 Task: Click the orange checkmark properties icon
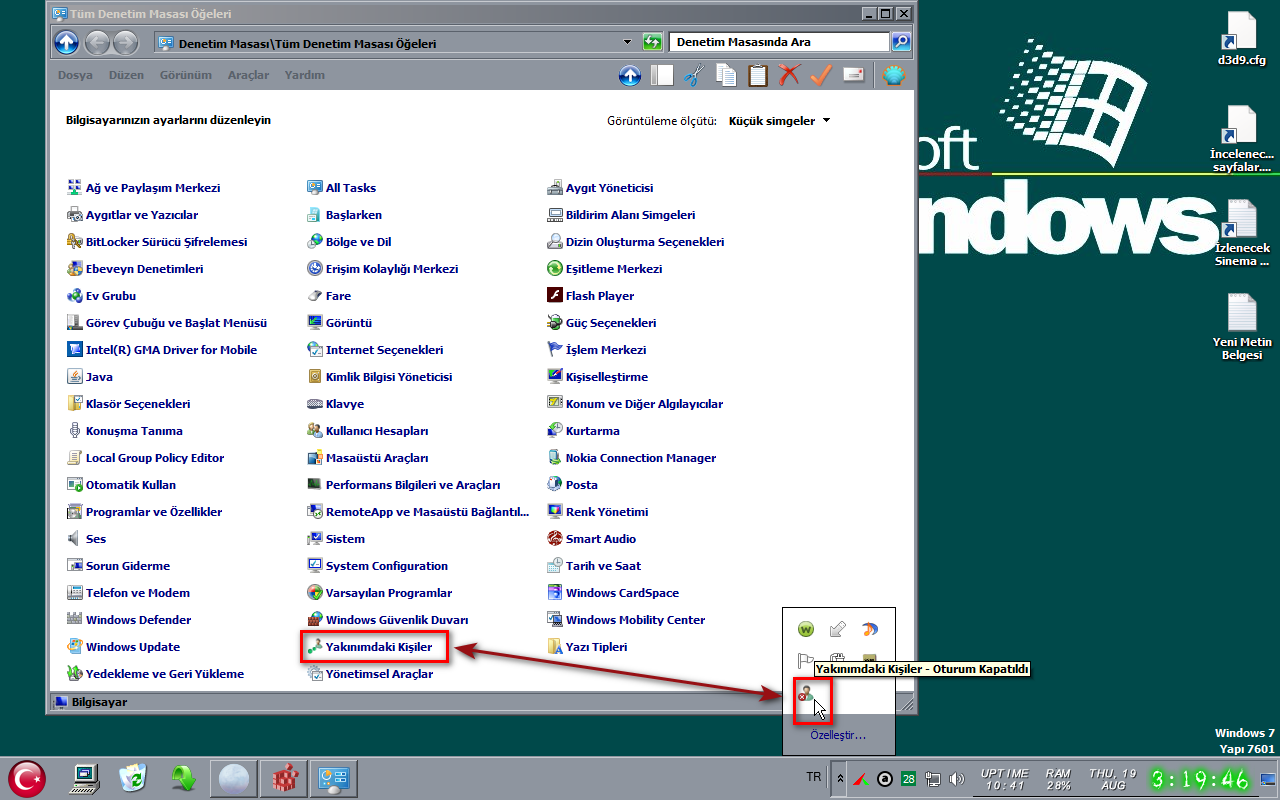821,75
